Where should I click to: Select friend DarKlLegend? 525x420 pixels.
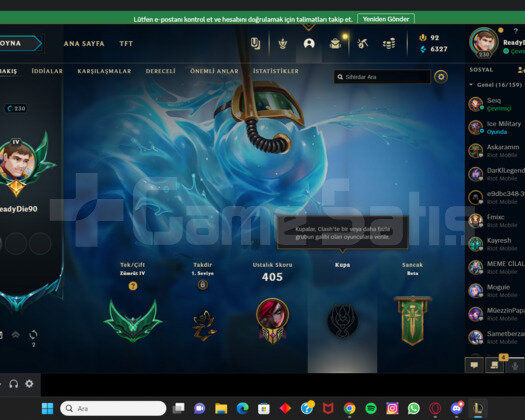pos(496,174)
